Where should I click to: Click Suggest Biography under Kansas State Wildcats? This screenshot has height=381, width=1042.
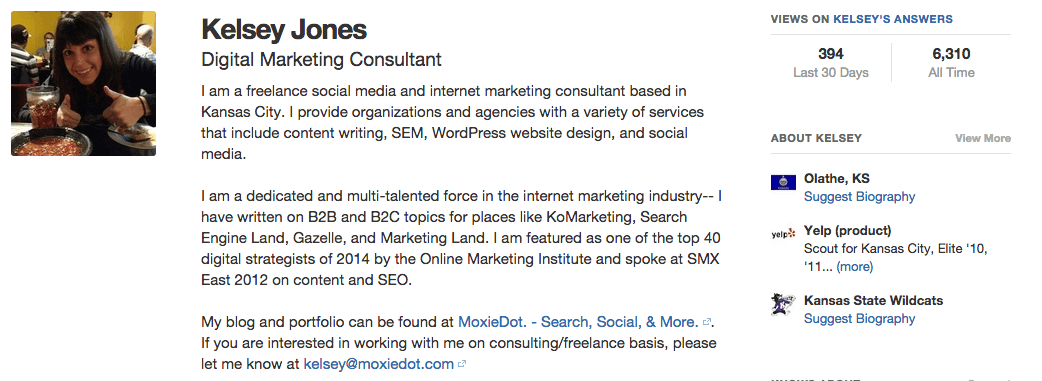(859, 318)
